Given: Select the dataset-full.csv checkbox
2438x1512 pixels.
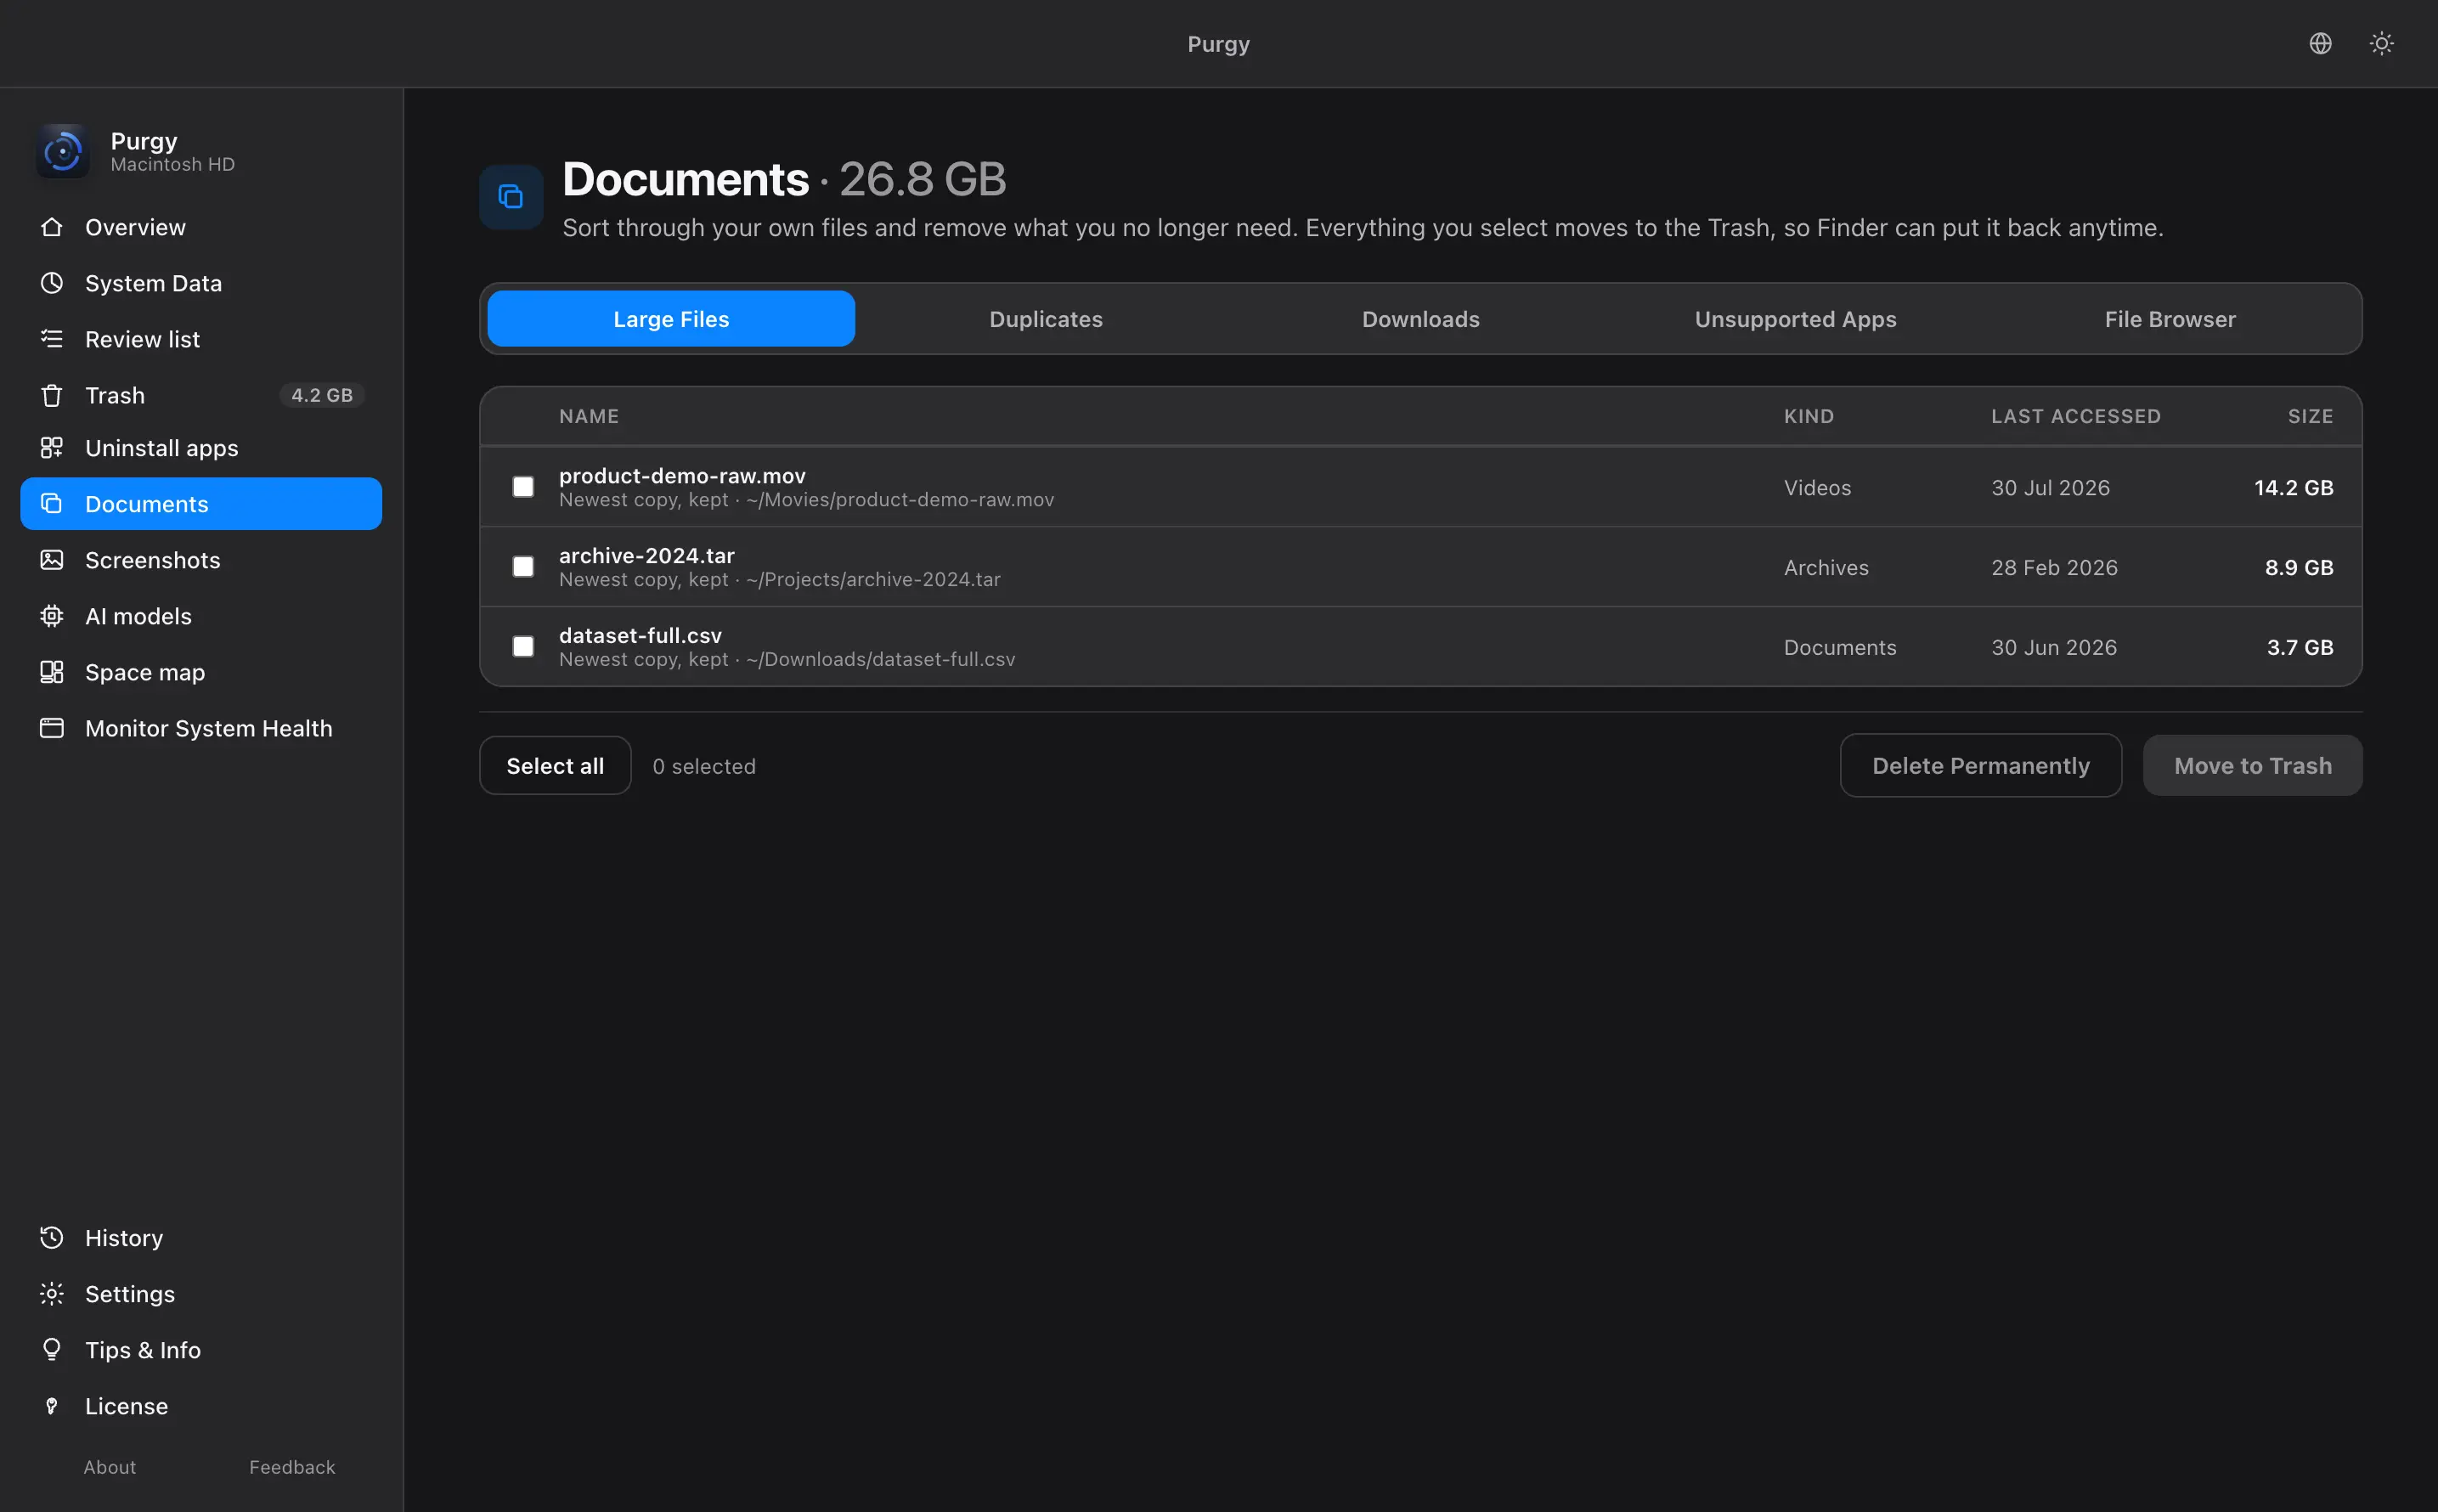Looking at the screenshot, I should (x=523, y=647).
